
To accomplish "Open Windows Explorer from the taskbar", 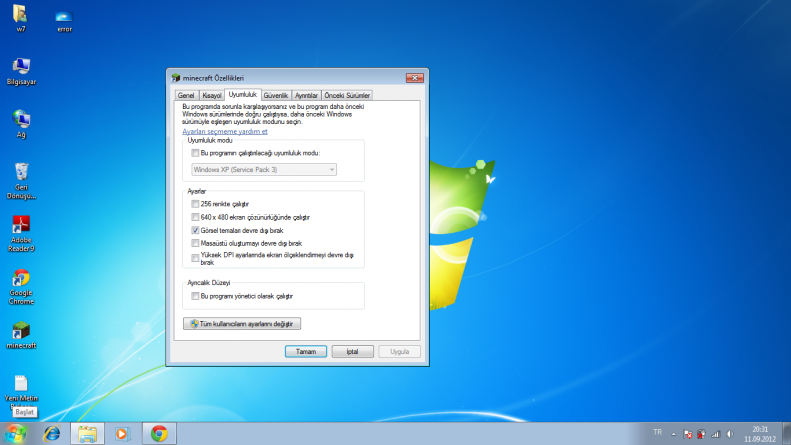I will [87, 433].
